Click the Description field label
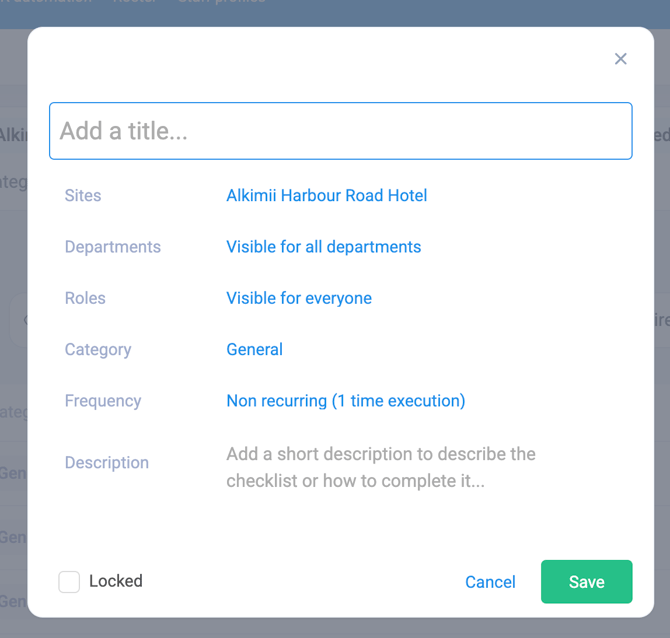 tap(107, 463)
